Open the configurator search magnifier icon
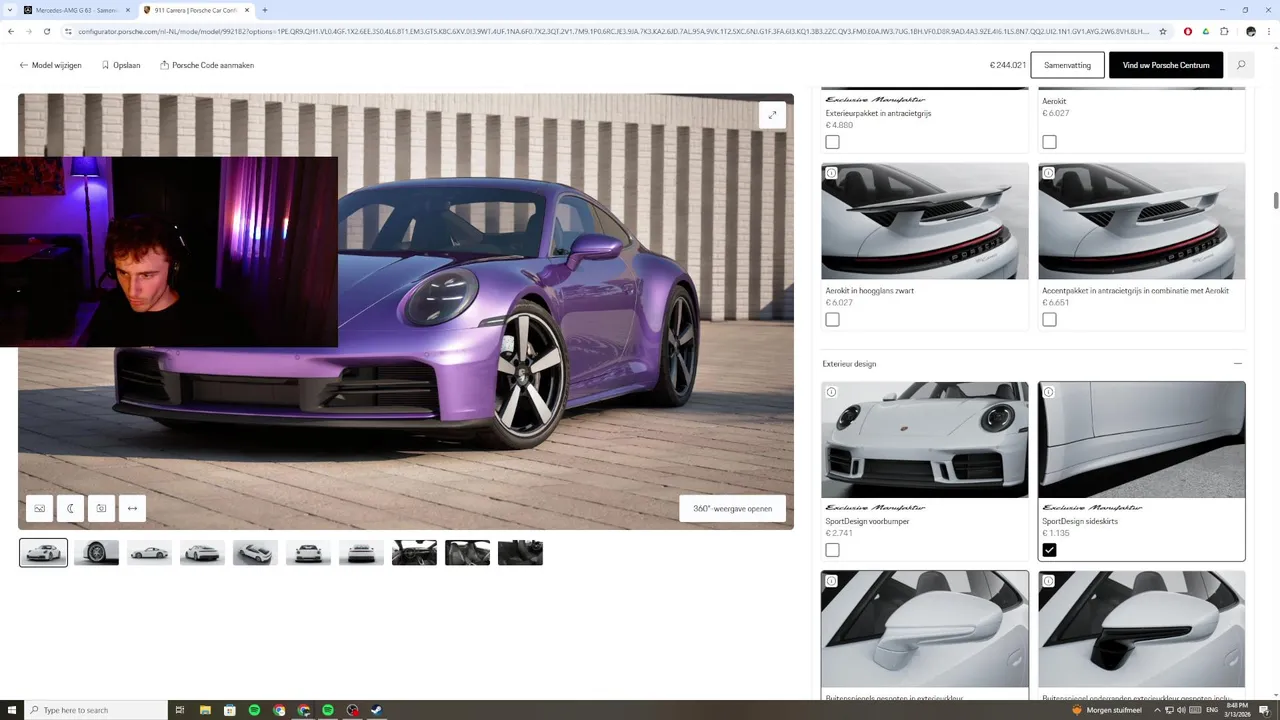Image resolution: width=1280 pixels, height=720 pixels. coord(1241,65)
